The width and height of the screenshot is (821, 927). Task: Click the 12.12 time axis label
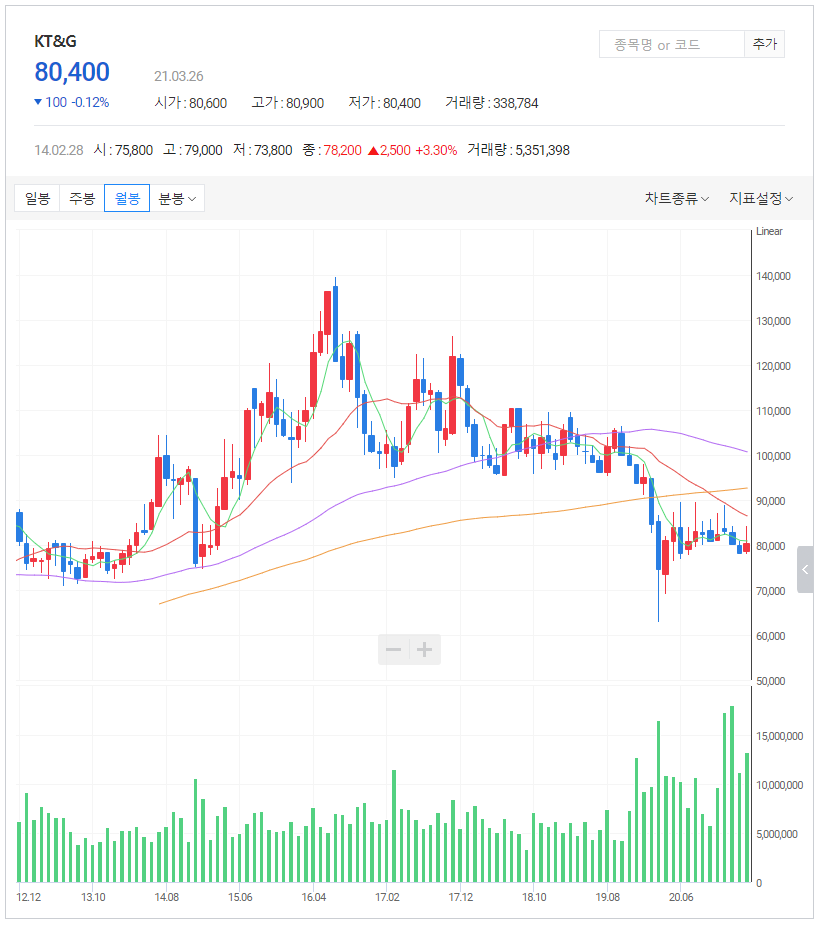[x=28, y=897]
